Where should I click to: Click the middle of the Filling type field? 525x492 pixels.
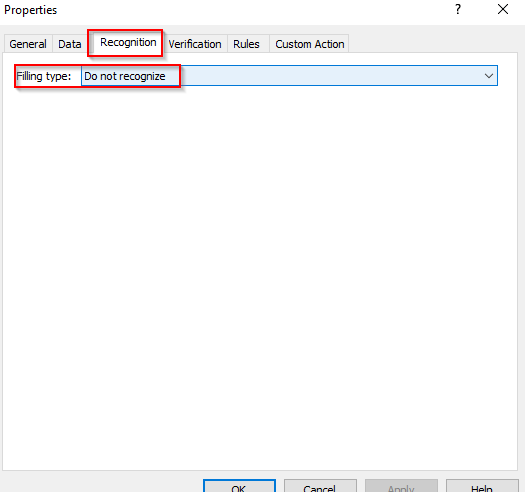tap(289, 76)
